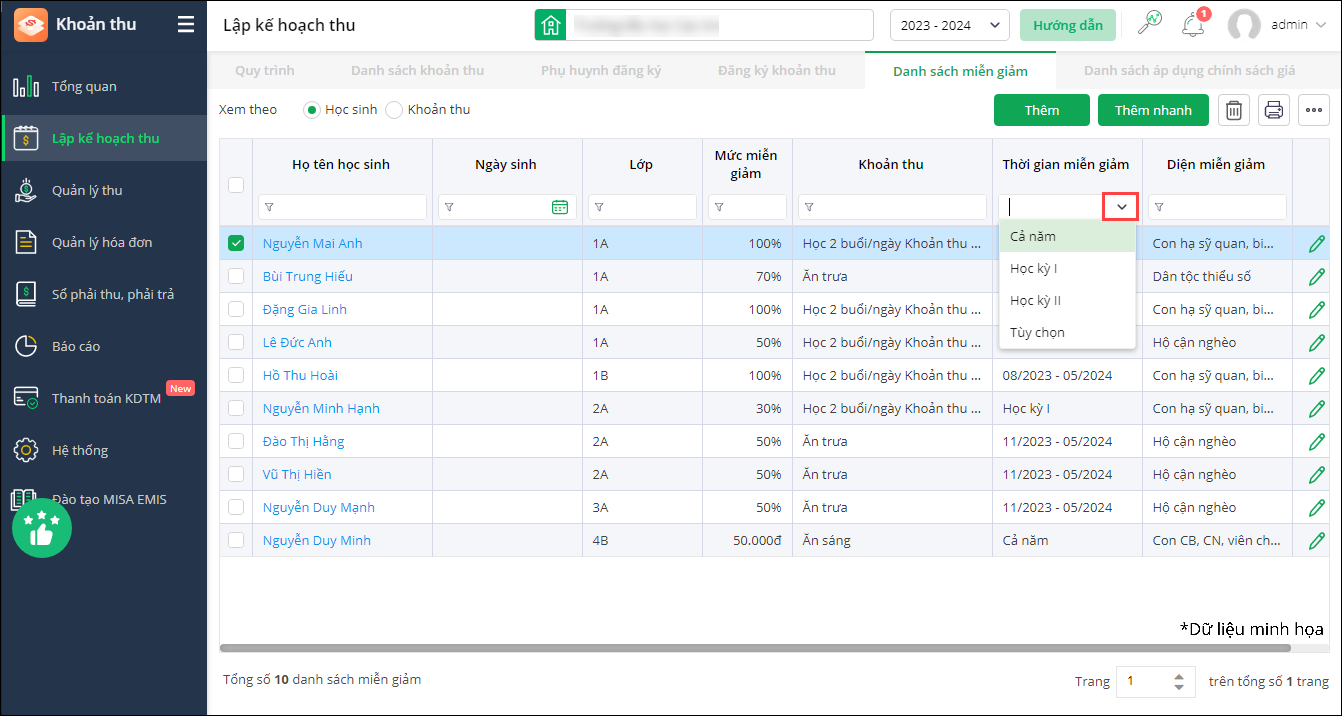Click the thumbs-up feedback badge

pos(42,528)
